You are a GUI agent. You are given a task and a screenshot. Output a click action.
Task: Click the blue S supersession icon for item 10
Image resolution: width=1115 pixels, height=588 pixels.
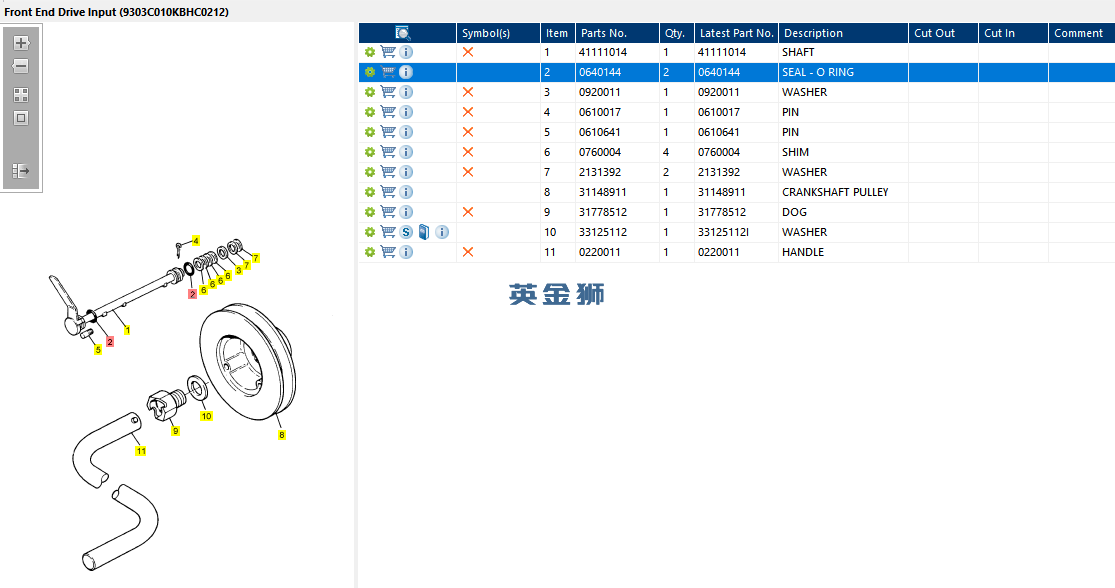pos(406,232)
